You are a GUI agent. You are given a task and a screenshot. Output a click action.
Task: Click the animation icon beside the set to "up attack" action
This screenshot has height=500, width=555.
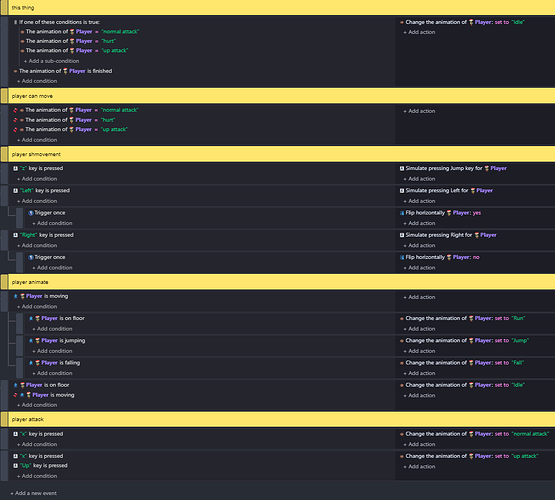[x=402, y=456]
